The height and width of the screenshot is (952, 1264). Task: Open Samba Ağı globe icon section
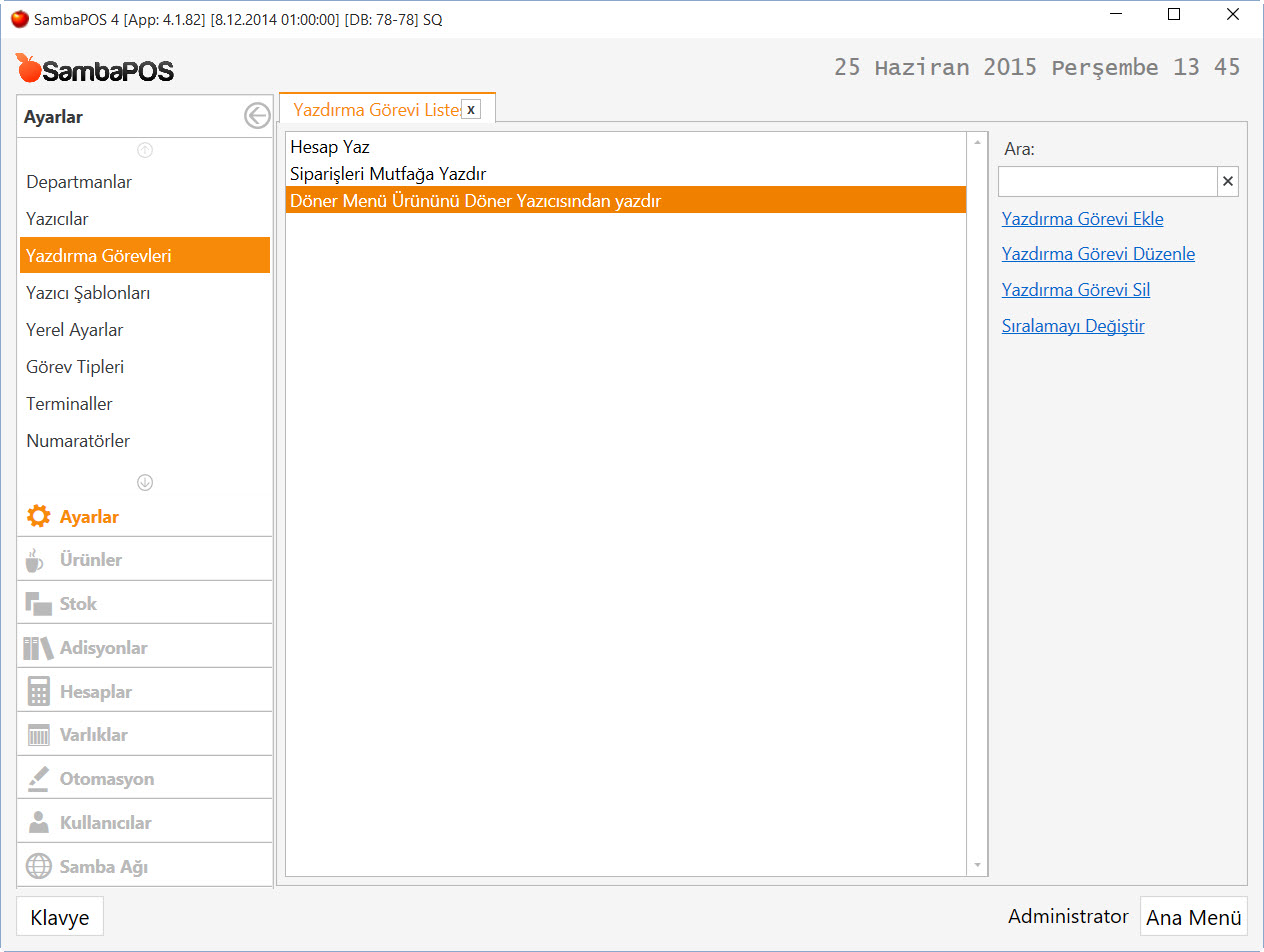click(38, 867)
